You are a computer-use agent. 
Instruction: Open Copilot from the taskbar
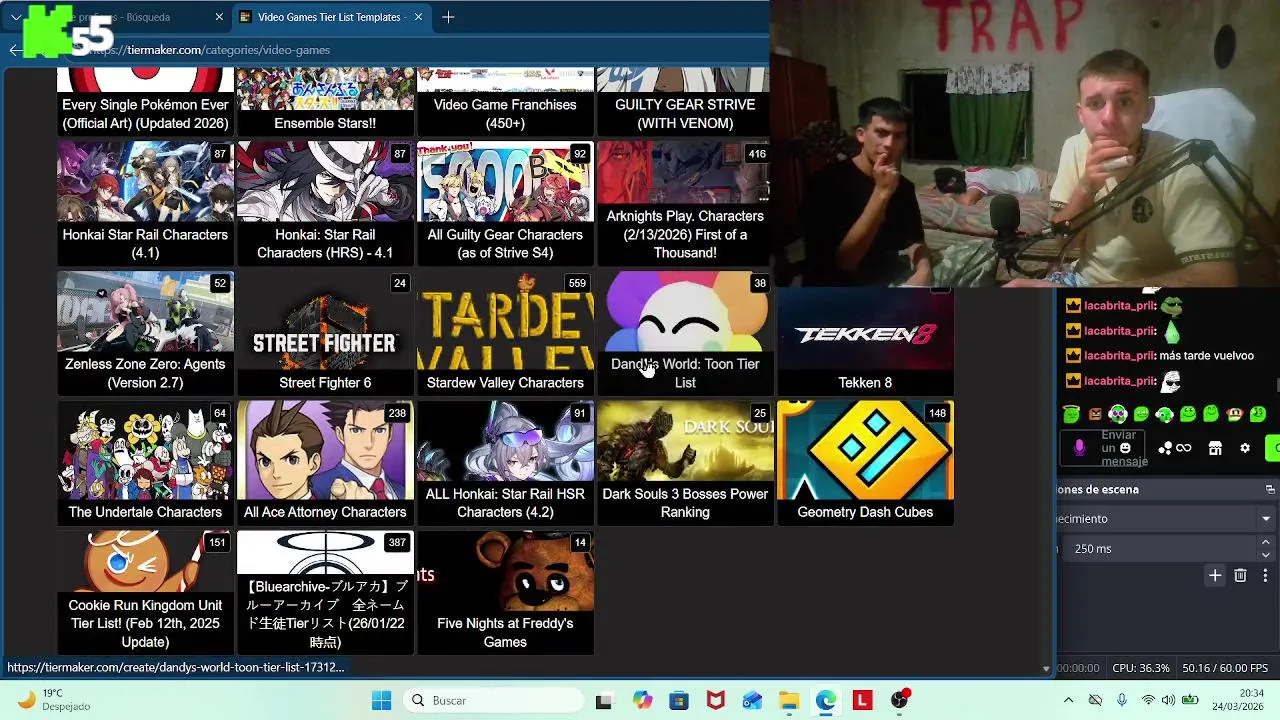click(x=642, y=701)
